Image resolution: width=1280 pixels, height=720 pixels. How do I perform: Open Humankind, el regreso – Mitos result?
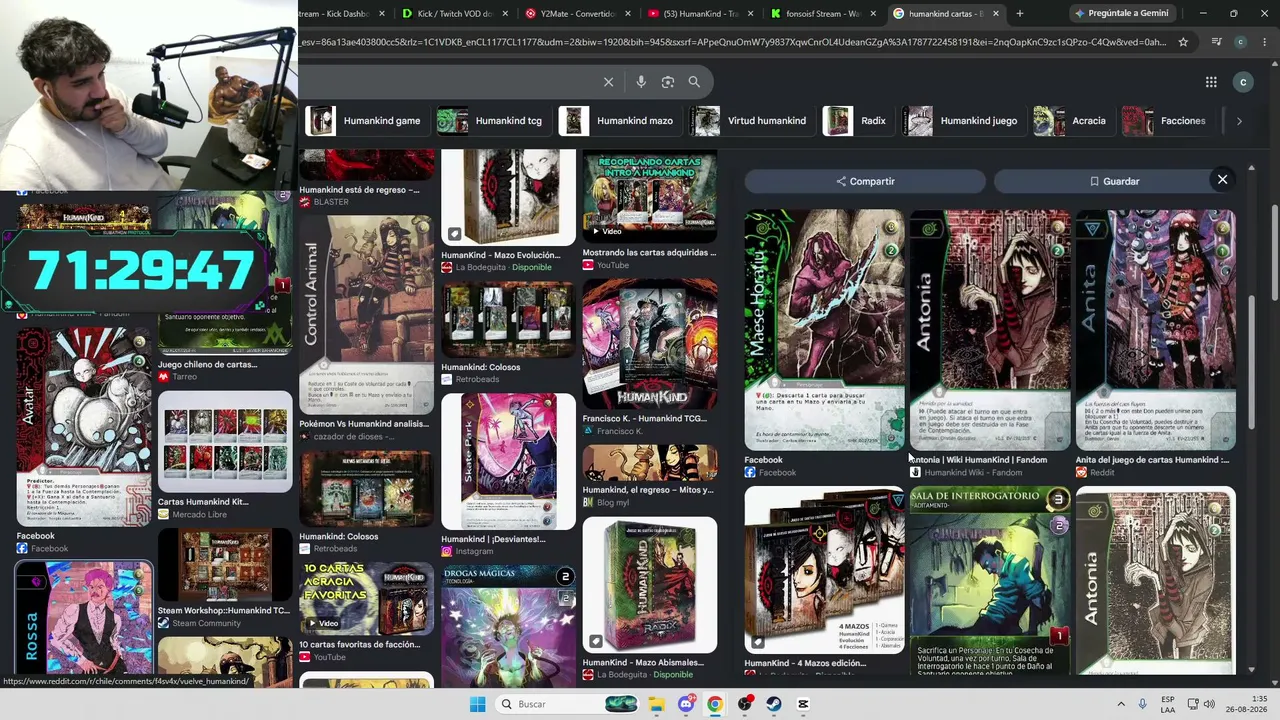(648, 490)
